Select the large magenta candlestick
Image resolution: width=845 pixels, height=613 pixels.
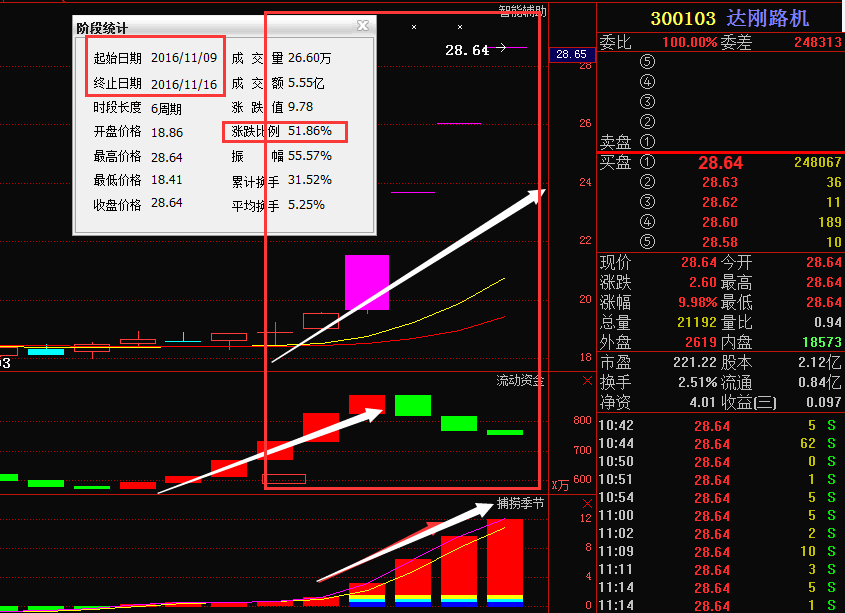click(366, 282)
